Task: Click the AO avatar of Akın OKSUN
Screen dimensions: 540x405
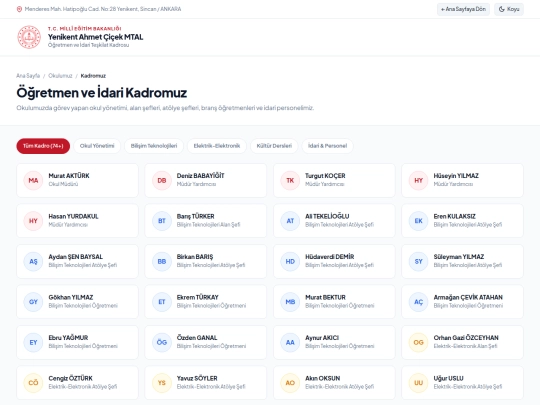Action: pyautogui.click(x=290, y=383)
